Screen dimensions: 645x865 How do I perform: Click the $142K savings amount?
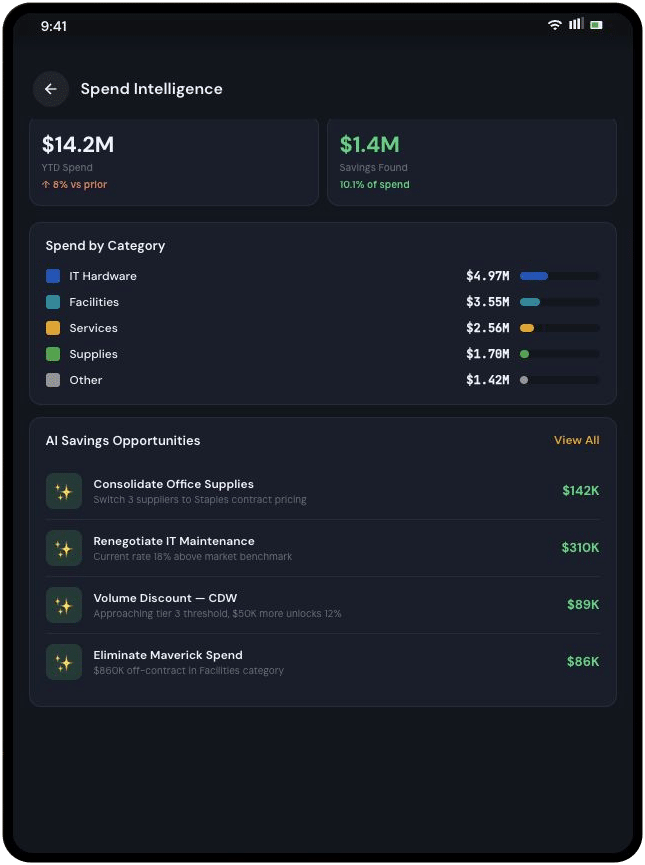tap(580, 490)
